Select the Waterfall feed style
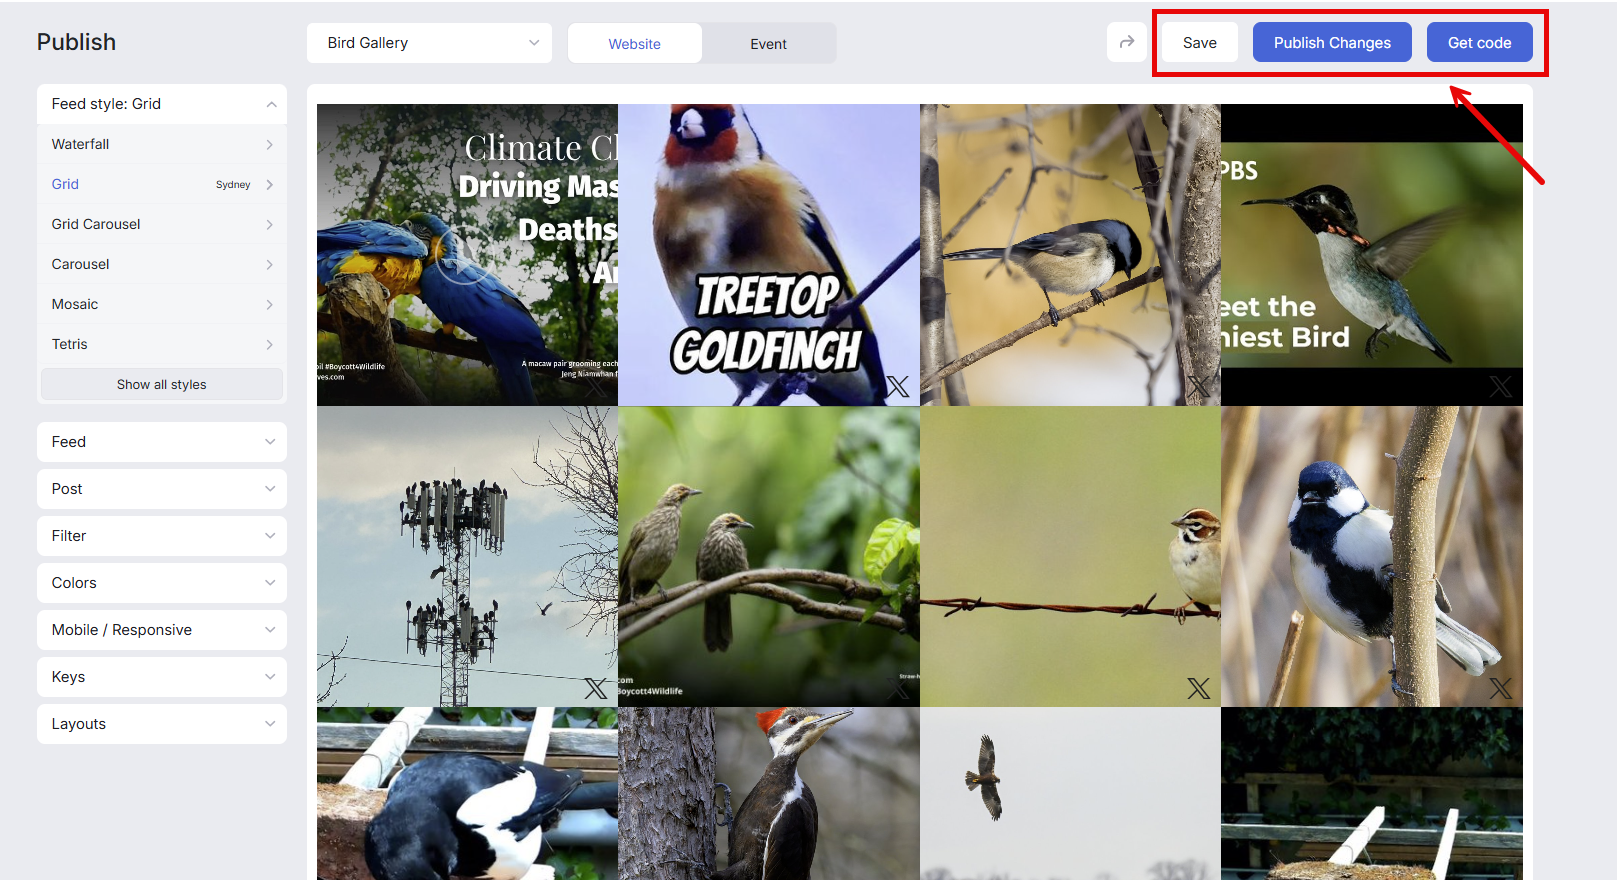 click(162, 144)
